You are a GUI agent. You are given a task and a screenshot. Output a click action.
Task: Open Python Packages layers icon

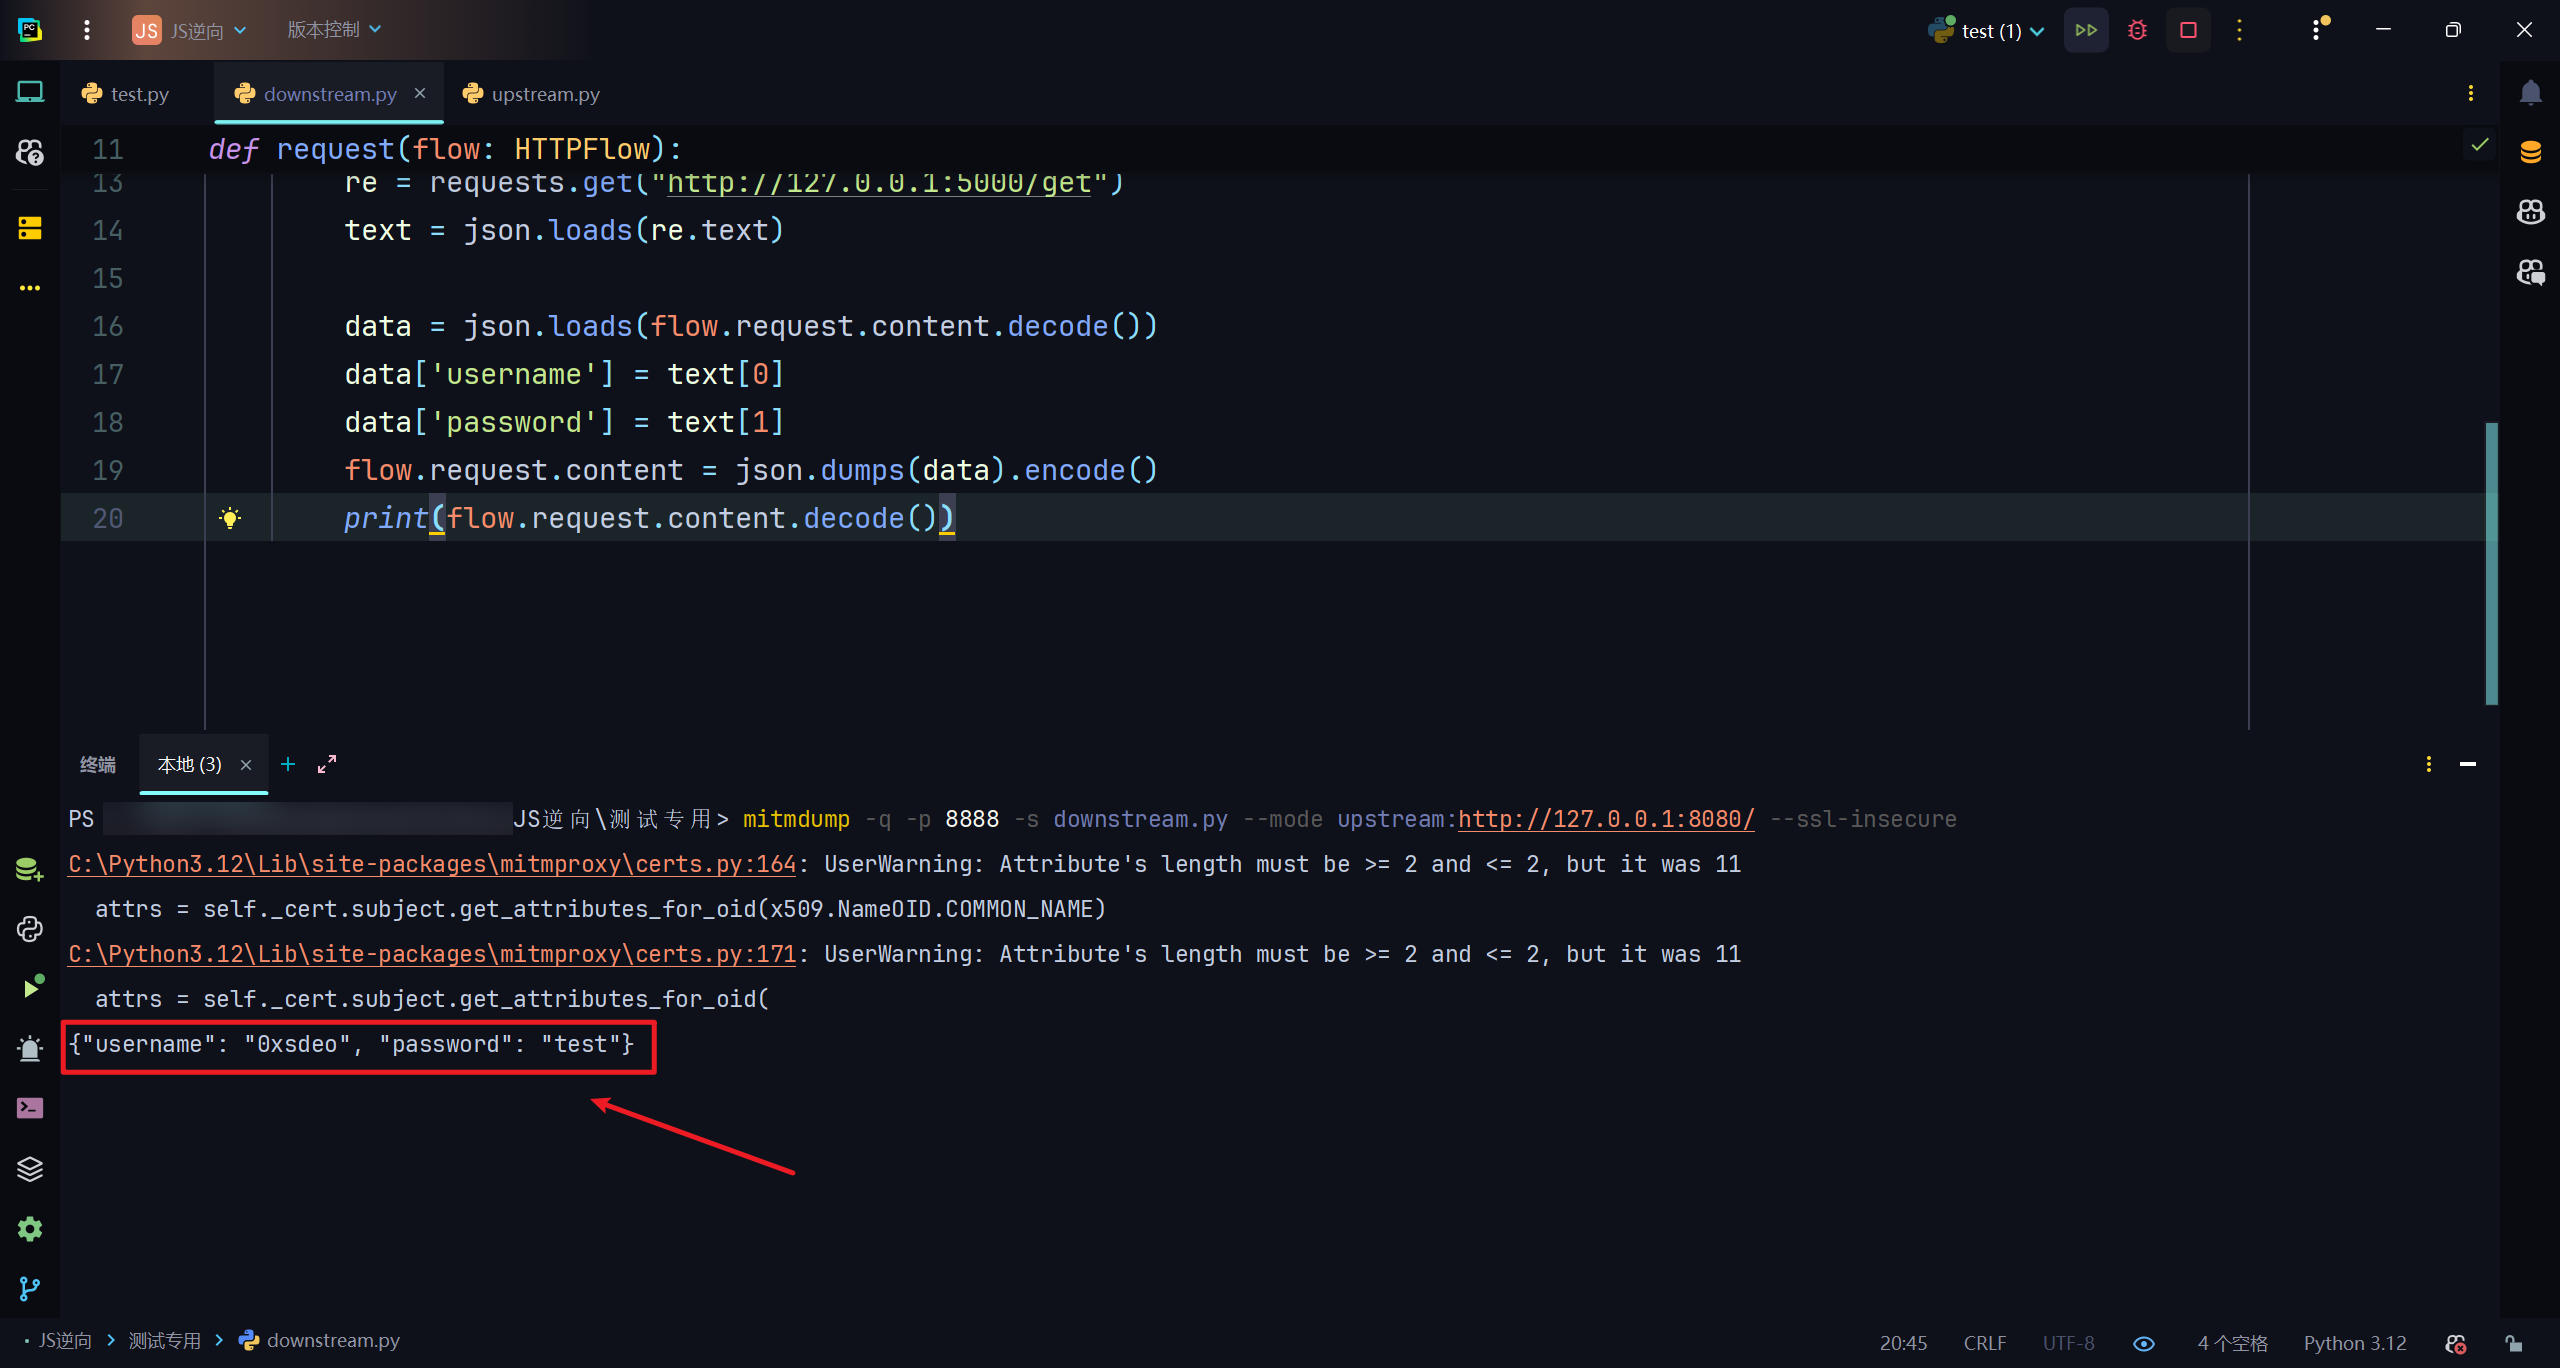pyautogui.click(x=30, y=1168)
